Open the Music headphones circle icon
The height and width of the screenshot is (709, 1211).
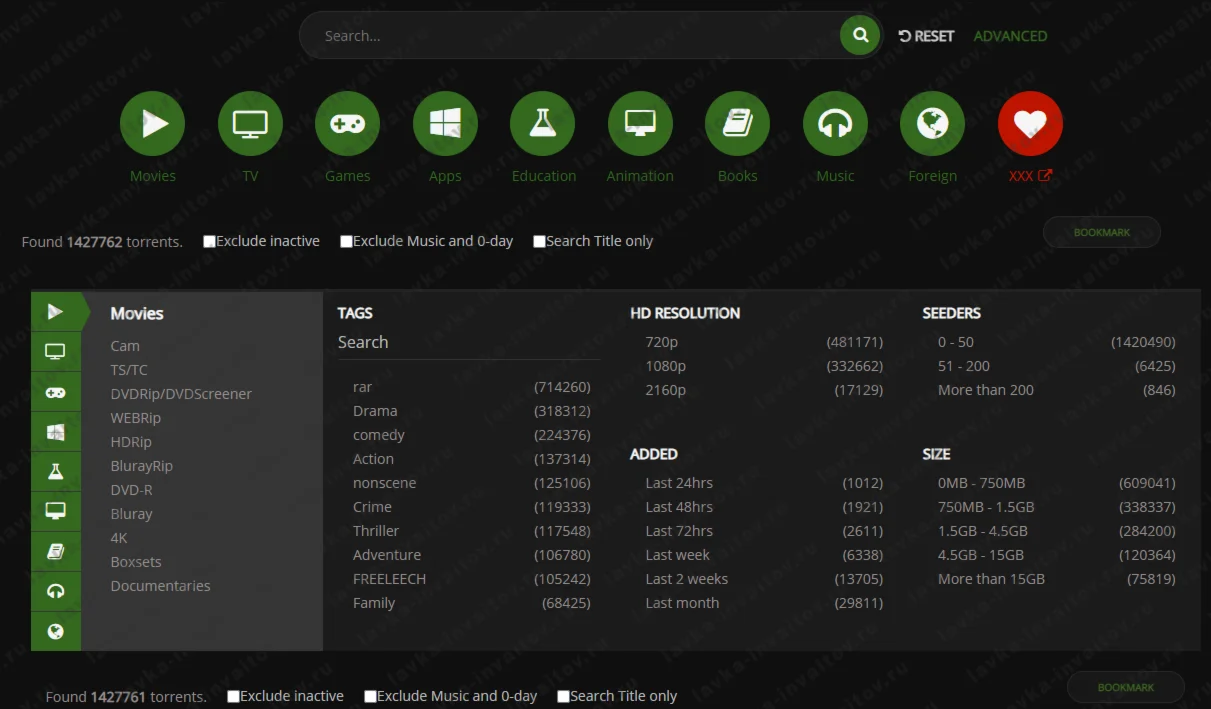pyautogui.click(x=835, y=124)
